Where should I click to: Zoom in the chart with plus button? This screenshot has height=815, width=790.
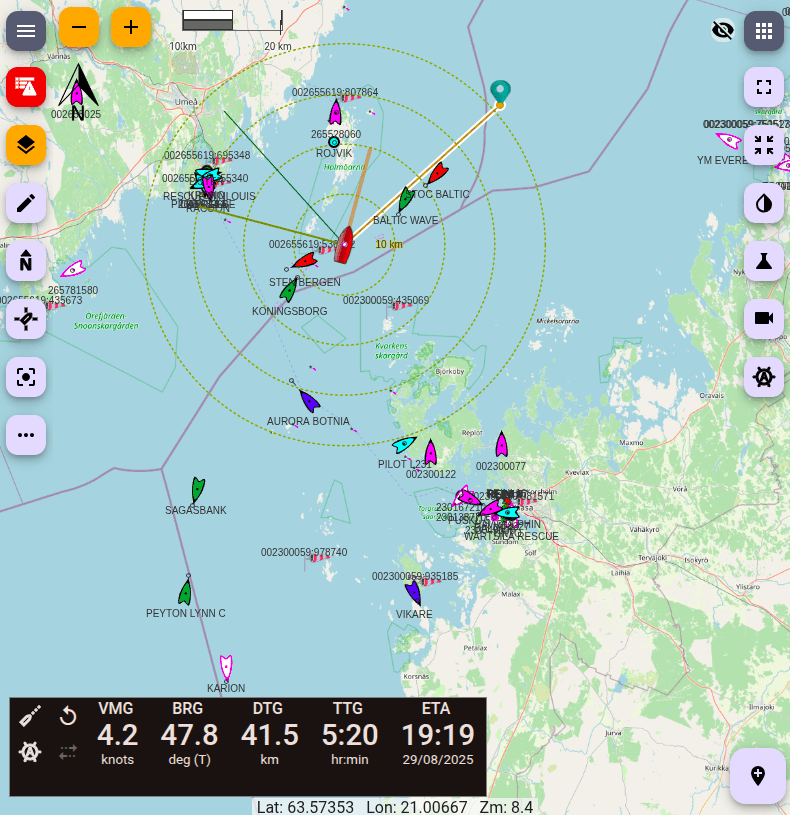tap(131, 27)
